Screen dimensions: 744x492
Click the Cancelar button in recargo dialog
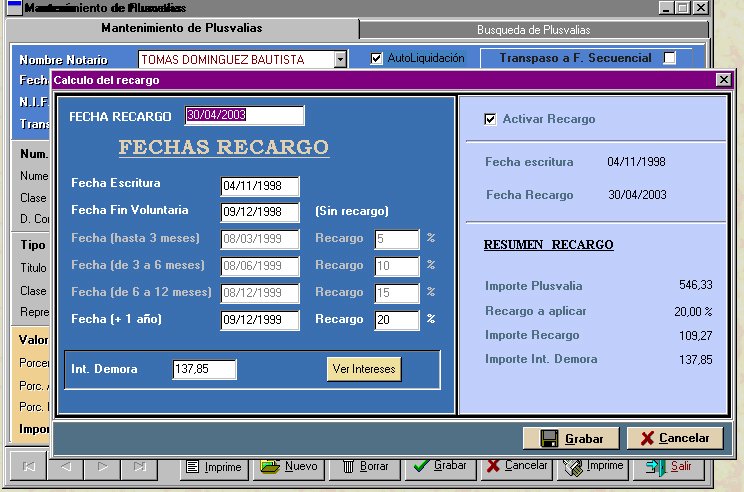coord(675,438)
